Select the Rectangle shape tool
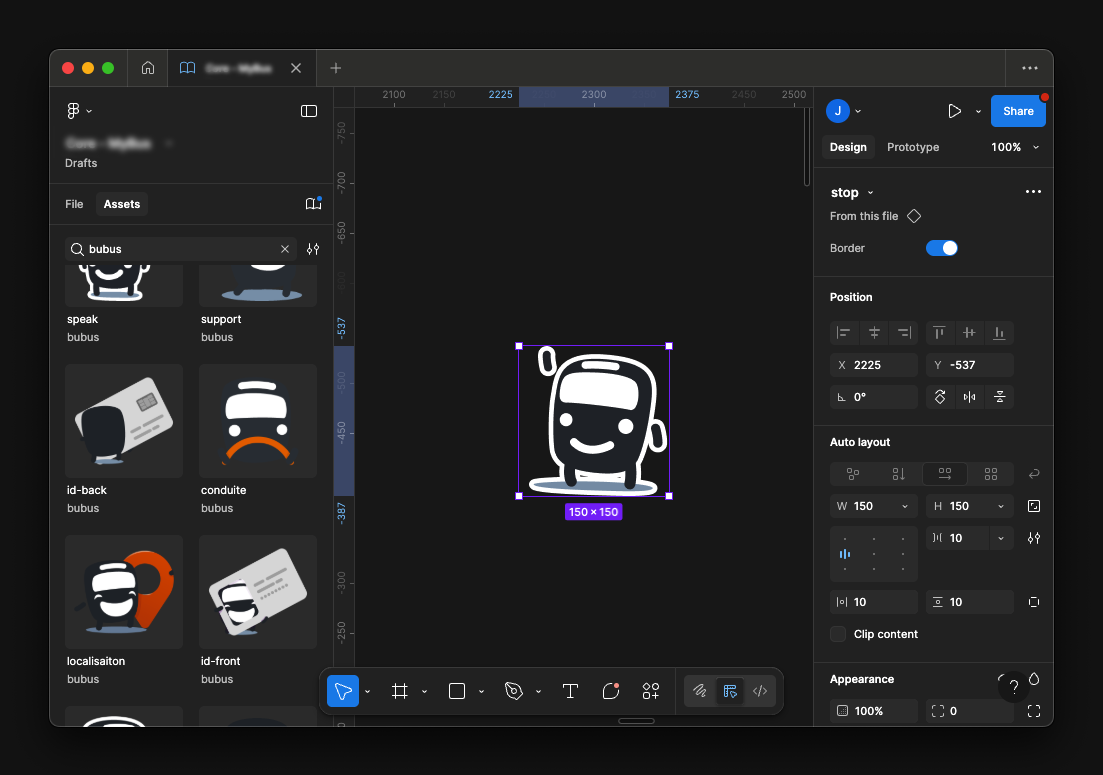This screenshot has height=775, width=1103. (x=457, y=691)
